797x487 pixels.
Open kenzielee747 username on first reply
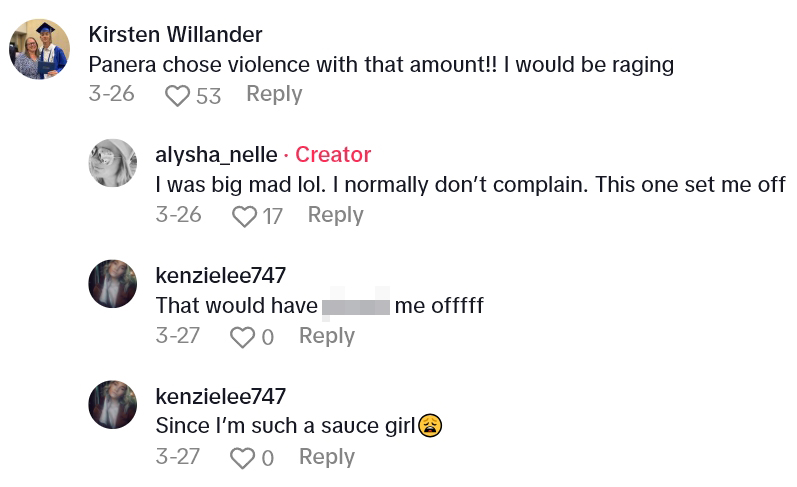221,275
